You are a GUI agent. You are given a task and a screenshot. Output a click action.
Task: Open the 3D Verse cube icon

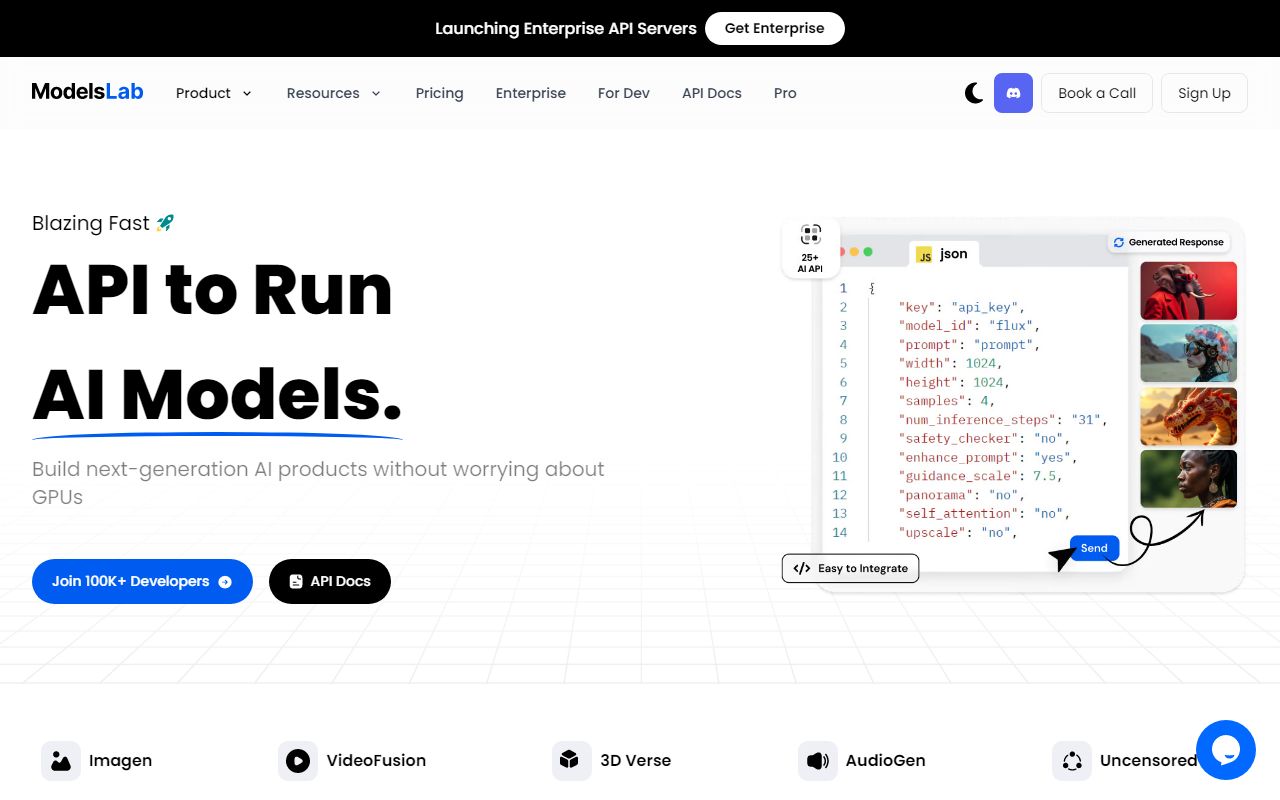[x=571, y=761]
